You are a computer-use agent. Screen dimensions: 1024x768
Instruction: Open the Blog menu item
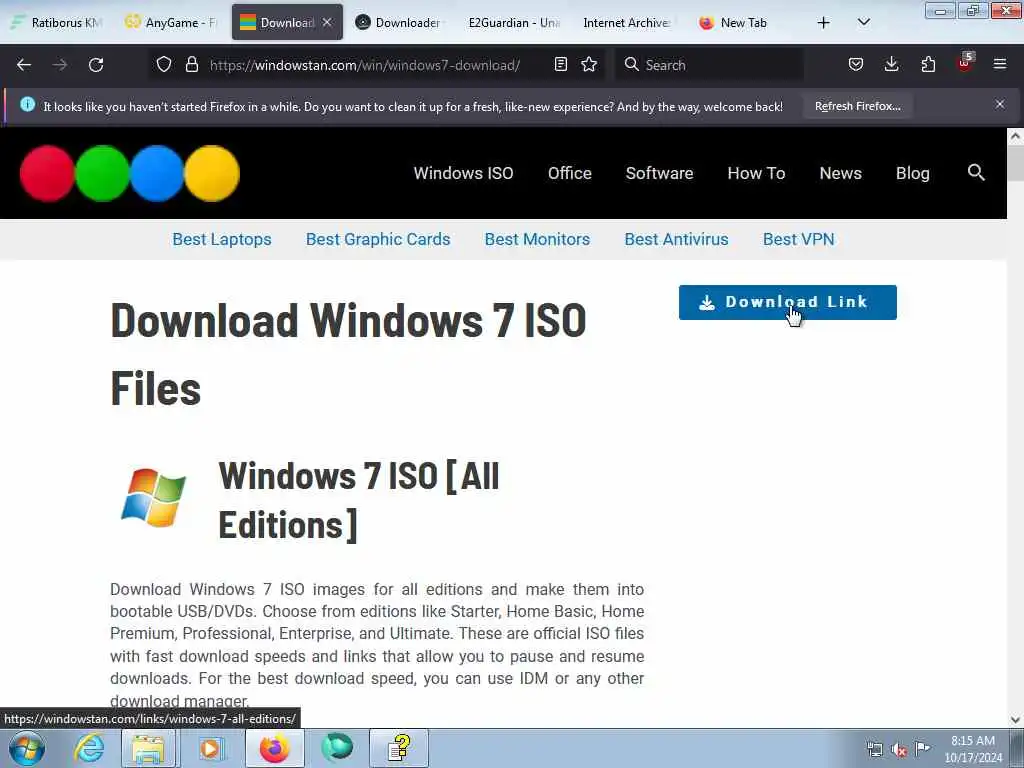(x=912, y=173)
